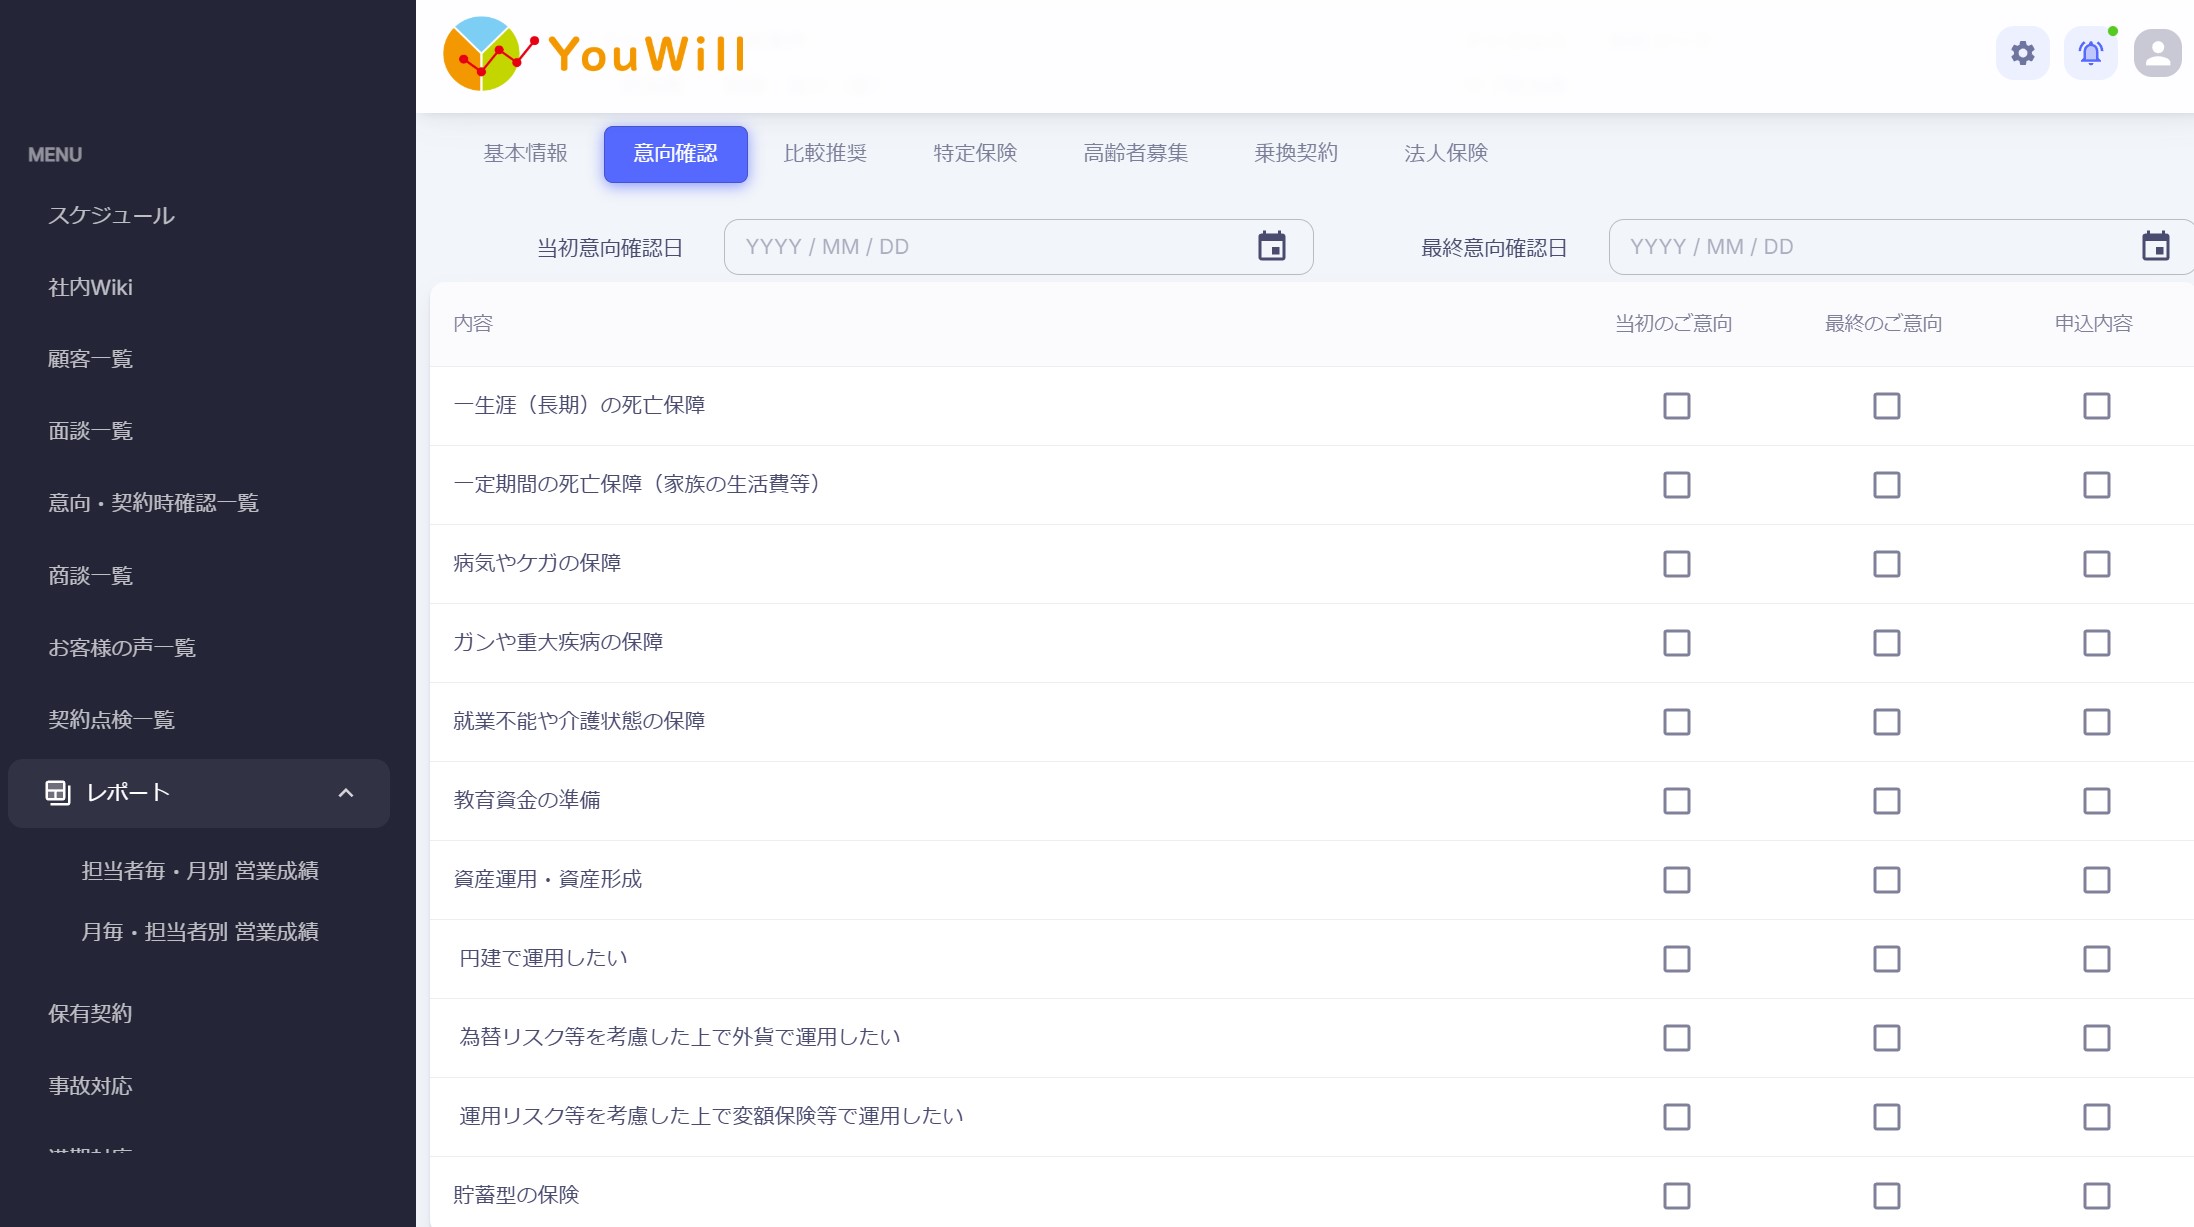Toggle 一生涯（長期）の死亡保障 当初のご意向 checkbox

1676,405
